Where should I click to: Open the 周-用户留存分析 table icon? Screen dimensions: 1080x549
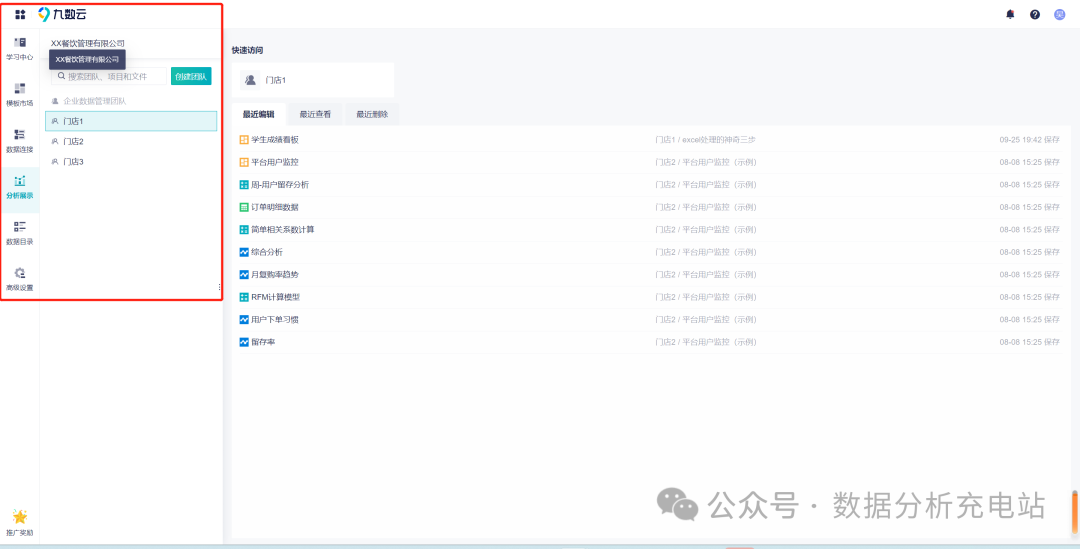pos(243,185)
